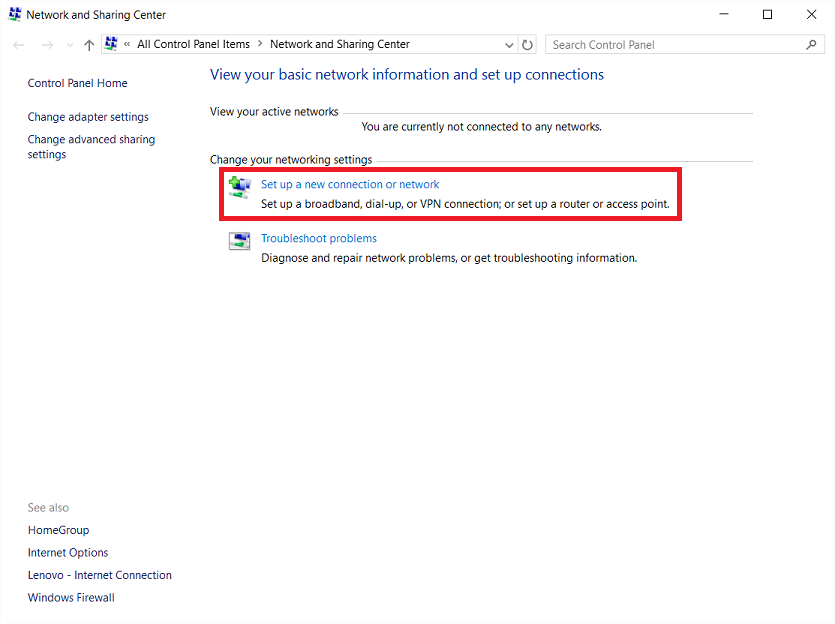Select Network and Sharing Center breadcrumb

click(339, 44)
